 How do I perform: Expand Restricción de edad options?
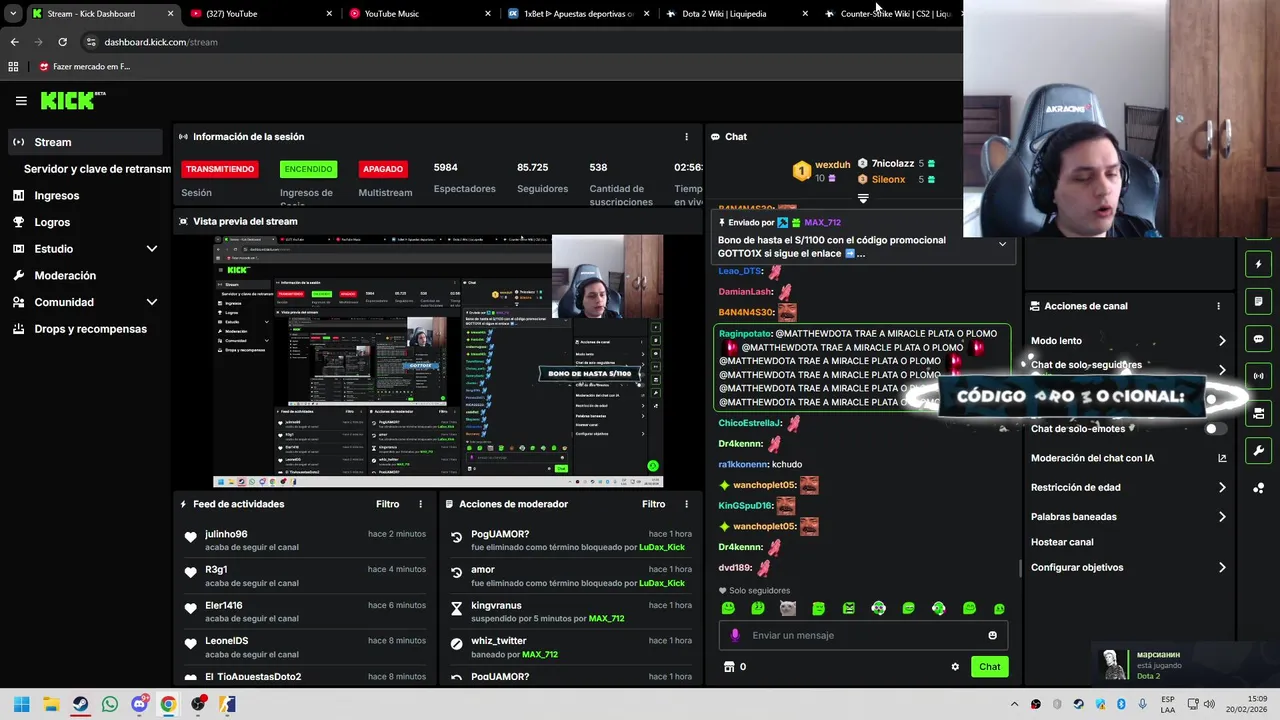1222,488
